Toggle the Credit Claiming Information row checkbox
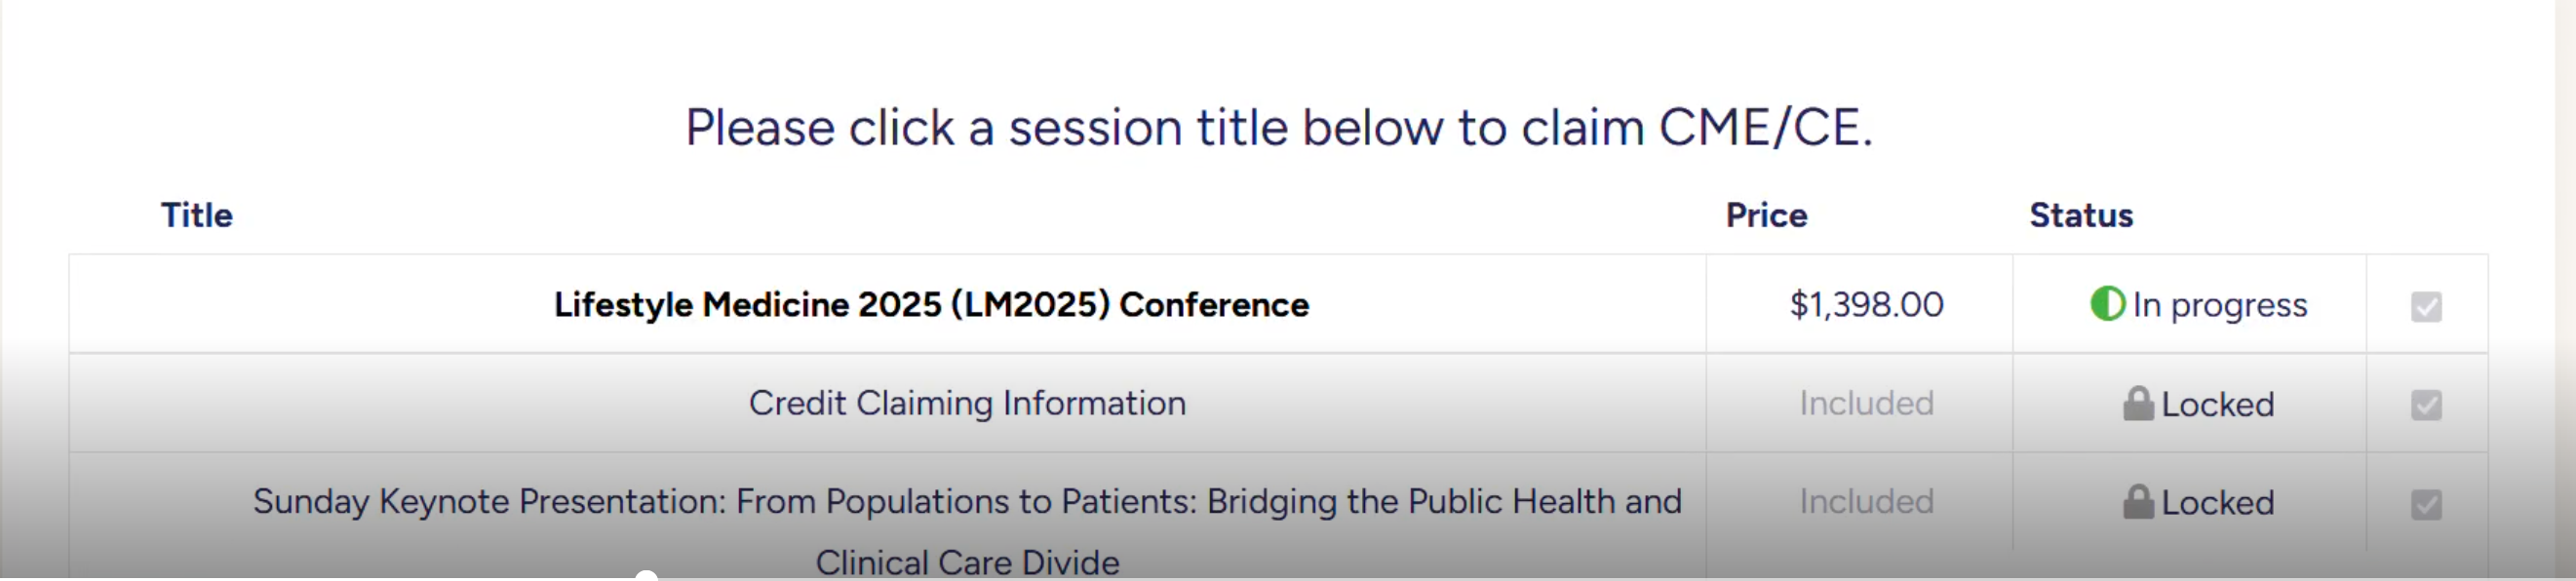 click(x=2426, y=405)
